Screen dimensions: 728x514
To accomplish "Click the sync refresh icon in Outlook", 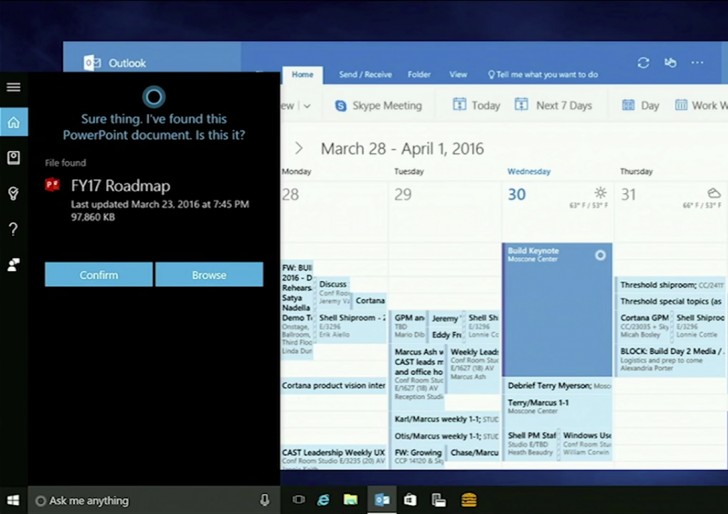I will coord(643,63).
